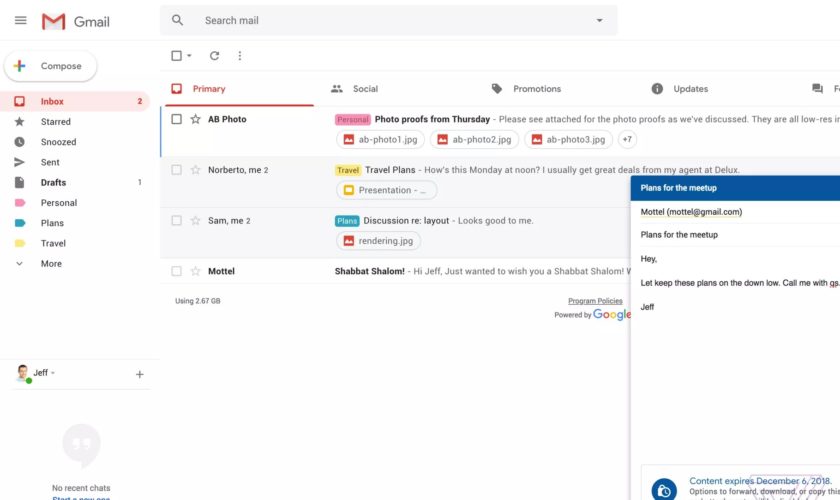Click the Compose button
This screenshot has height=500, width=840.
[51, 66]
